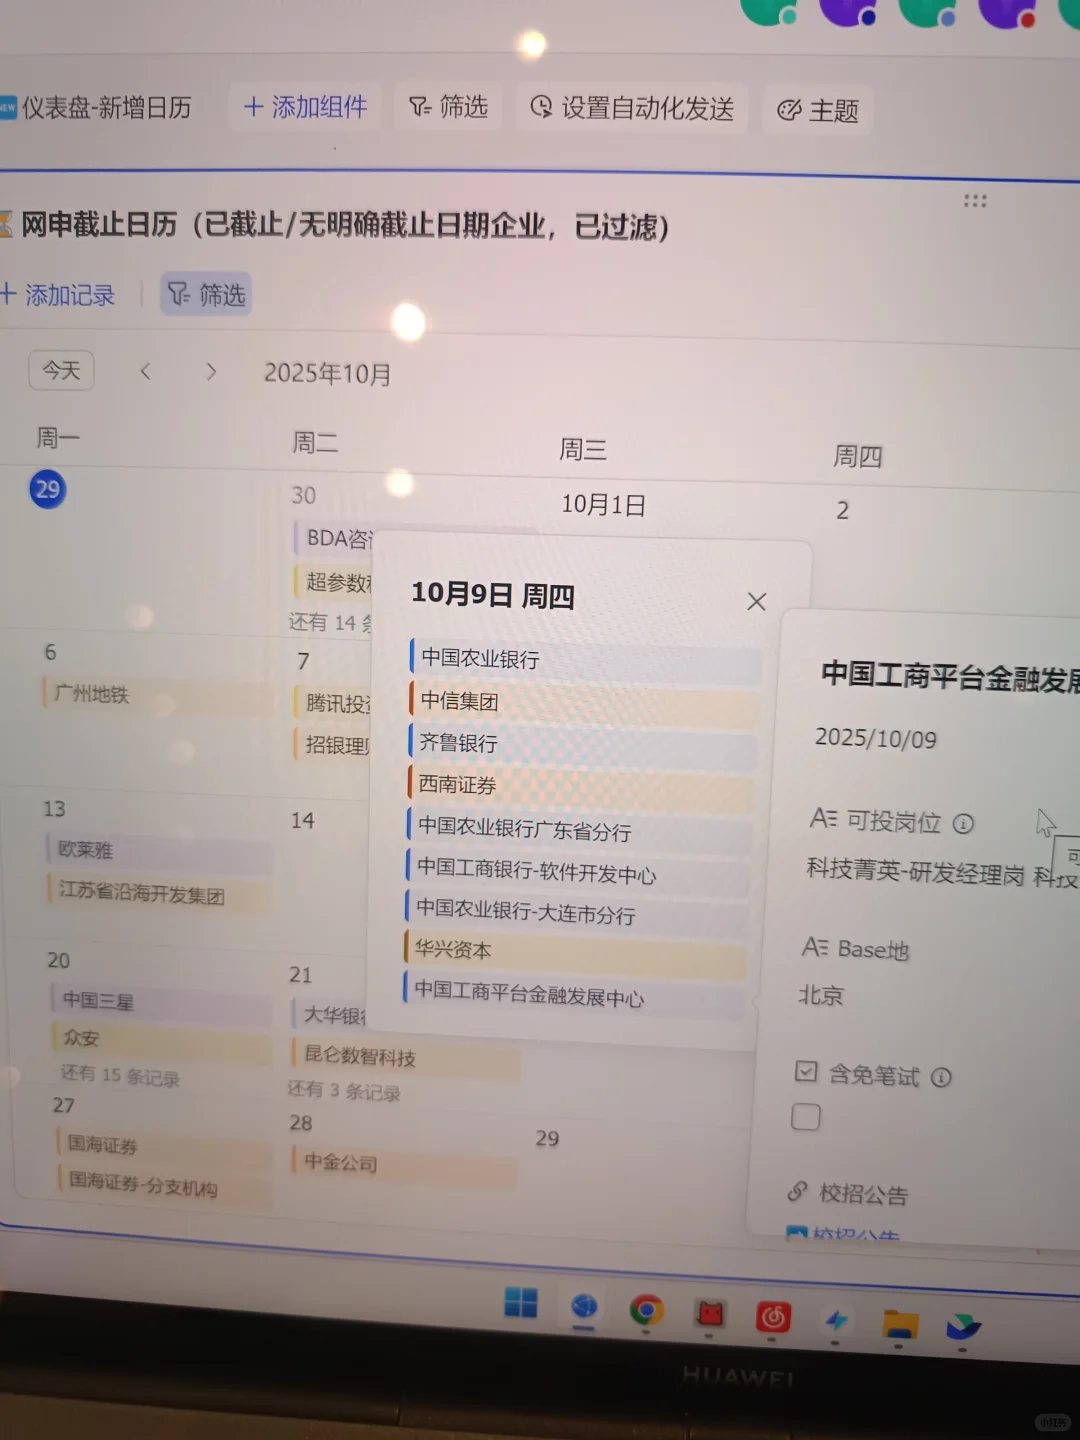Select 中国农业银行 entry in popup
1080x1440 pixels.
pos(585,660)
